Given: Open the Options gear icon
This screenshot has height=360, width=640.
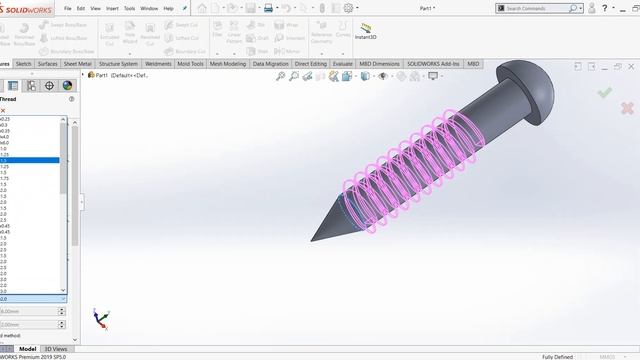Looking at the screenshot, I should coord(348,8).
